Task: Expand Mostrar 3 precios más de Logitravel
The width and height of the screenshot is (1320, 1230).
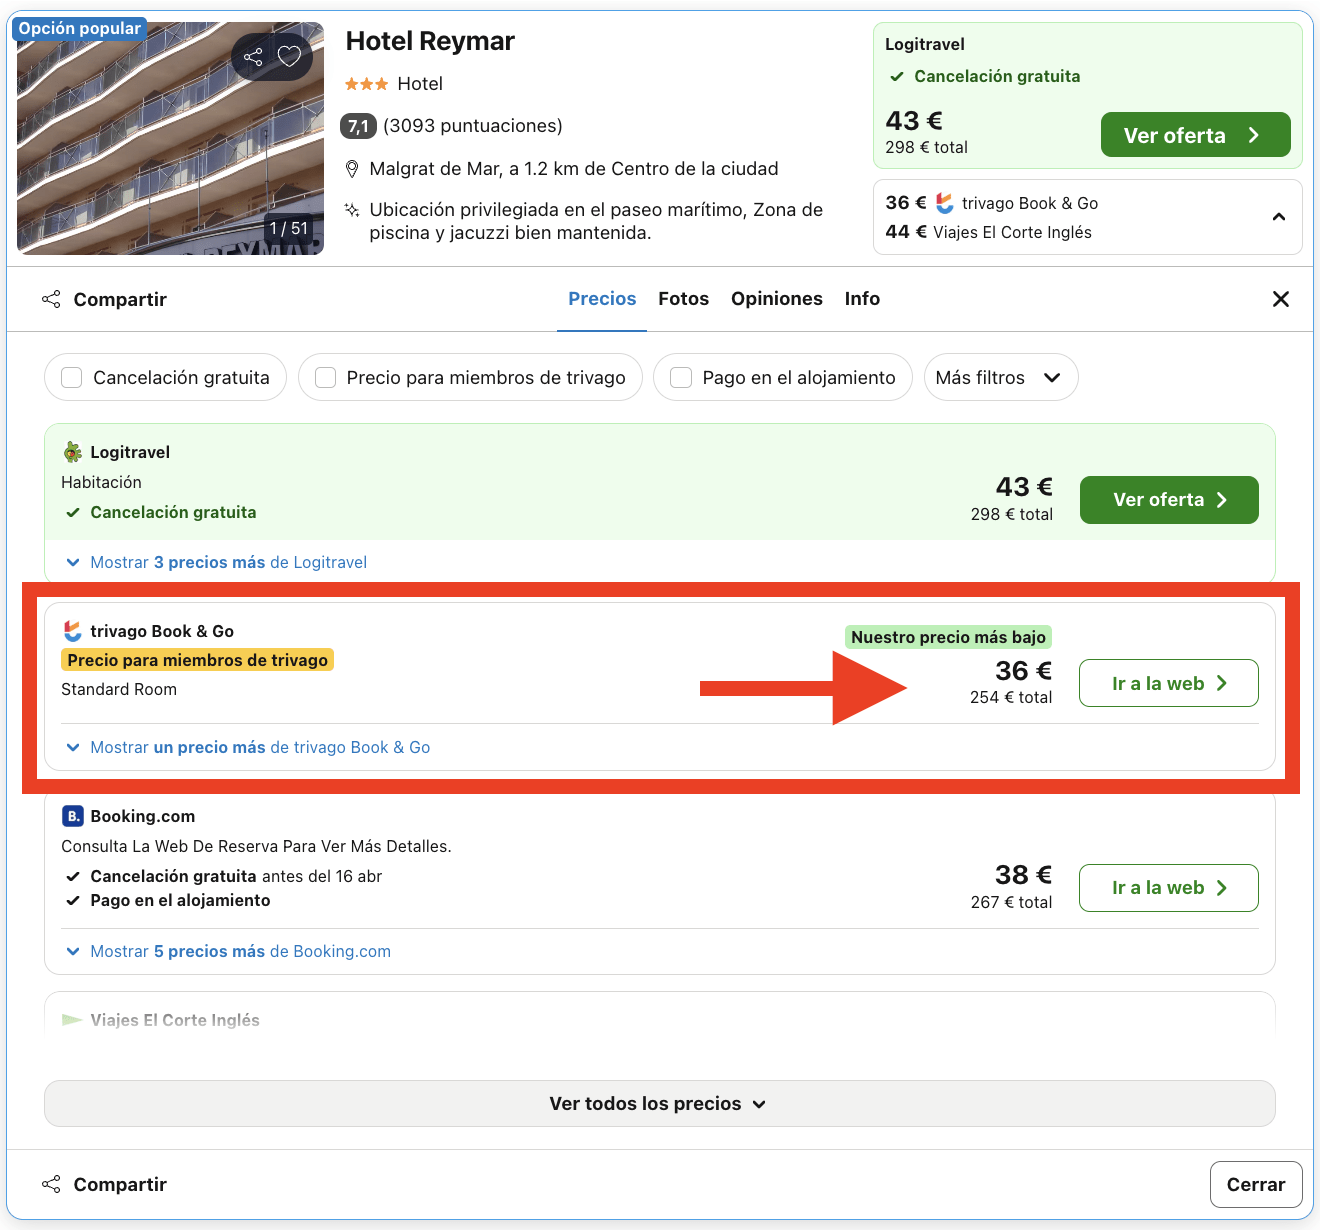Action: point(228,562)
